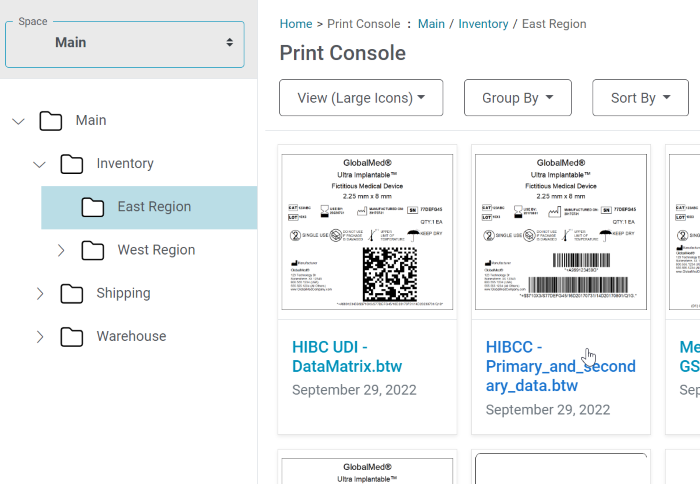
Task: Click the Print Console page heading
Action: 342,53
